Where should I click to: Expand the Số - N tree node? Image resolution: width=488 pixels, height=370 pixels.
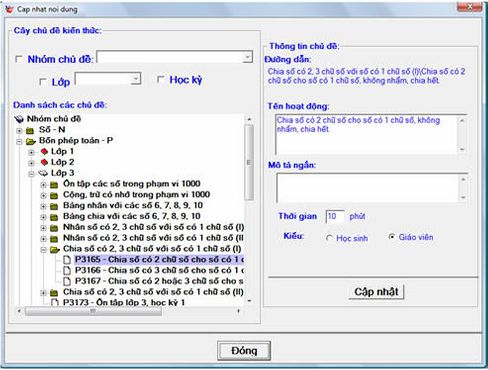coord(19,131)
